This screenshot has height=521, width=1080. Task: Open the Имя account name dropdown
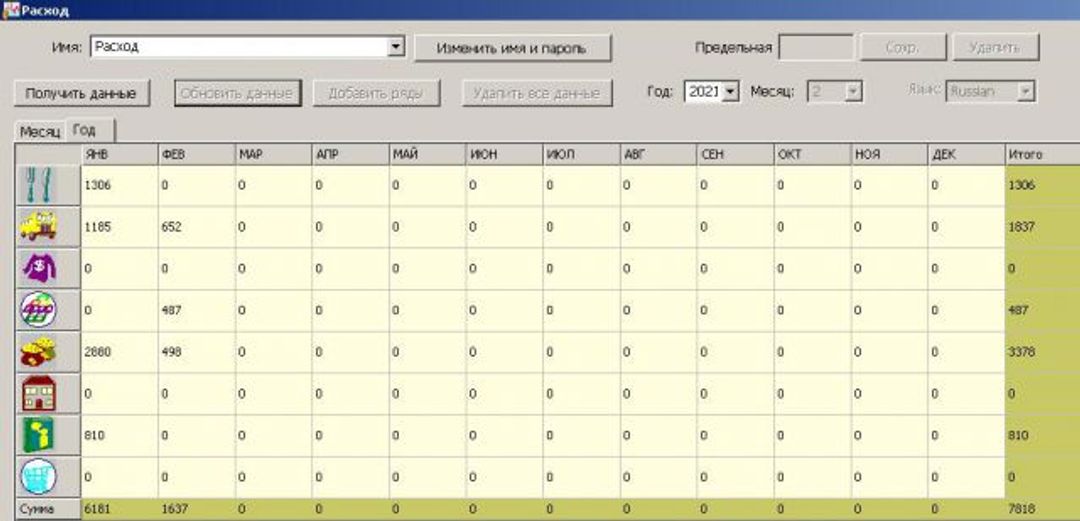[395, 47]
